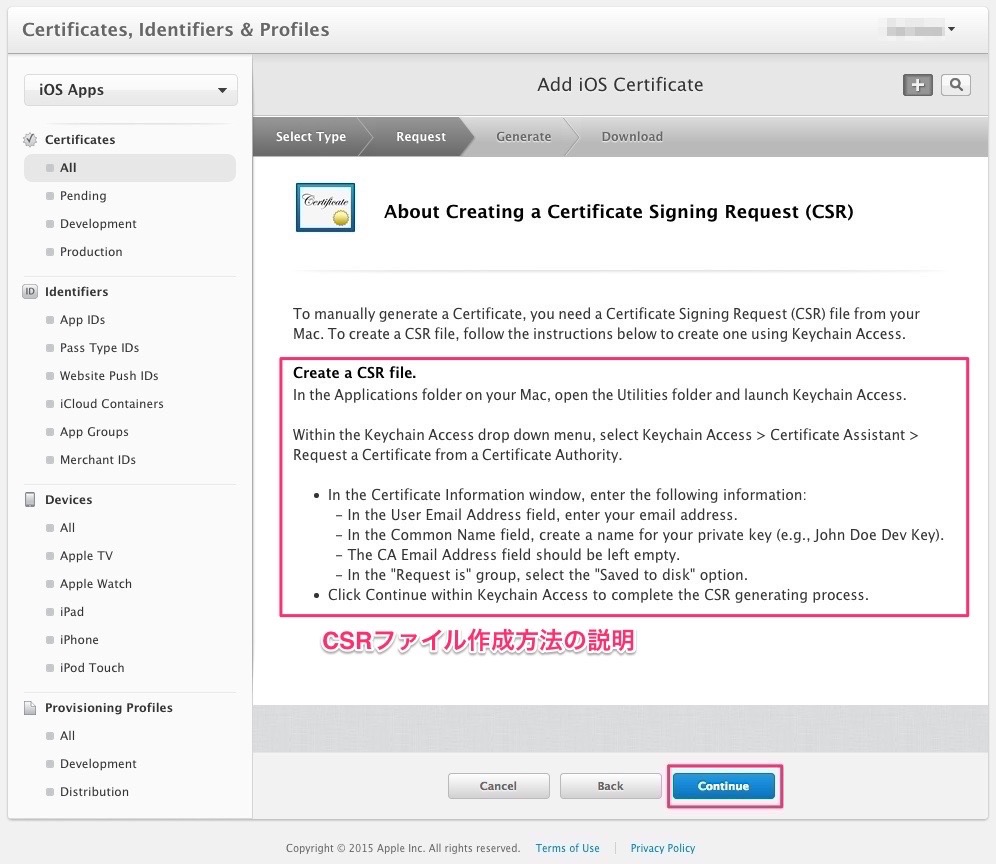Click the blue Continue button

[x=723, y=786]
